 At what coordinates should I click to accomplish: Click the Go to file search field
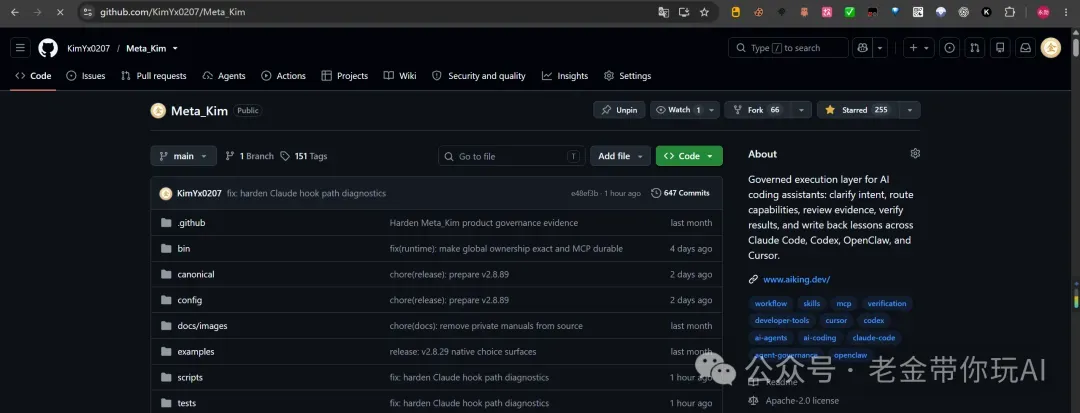tap(512, 156)
